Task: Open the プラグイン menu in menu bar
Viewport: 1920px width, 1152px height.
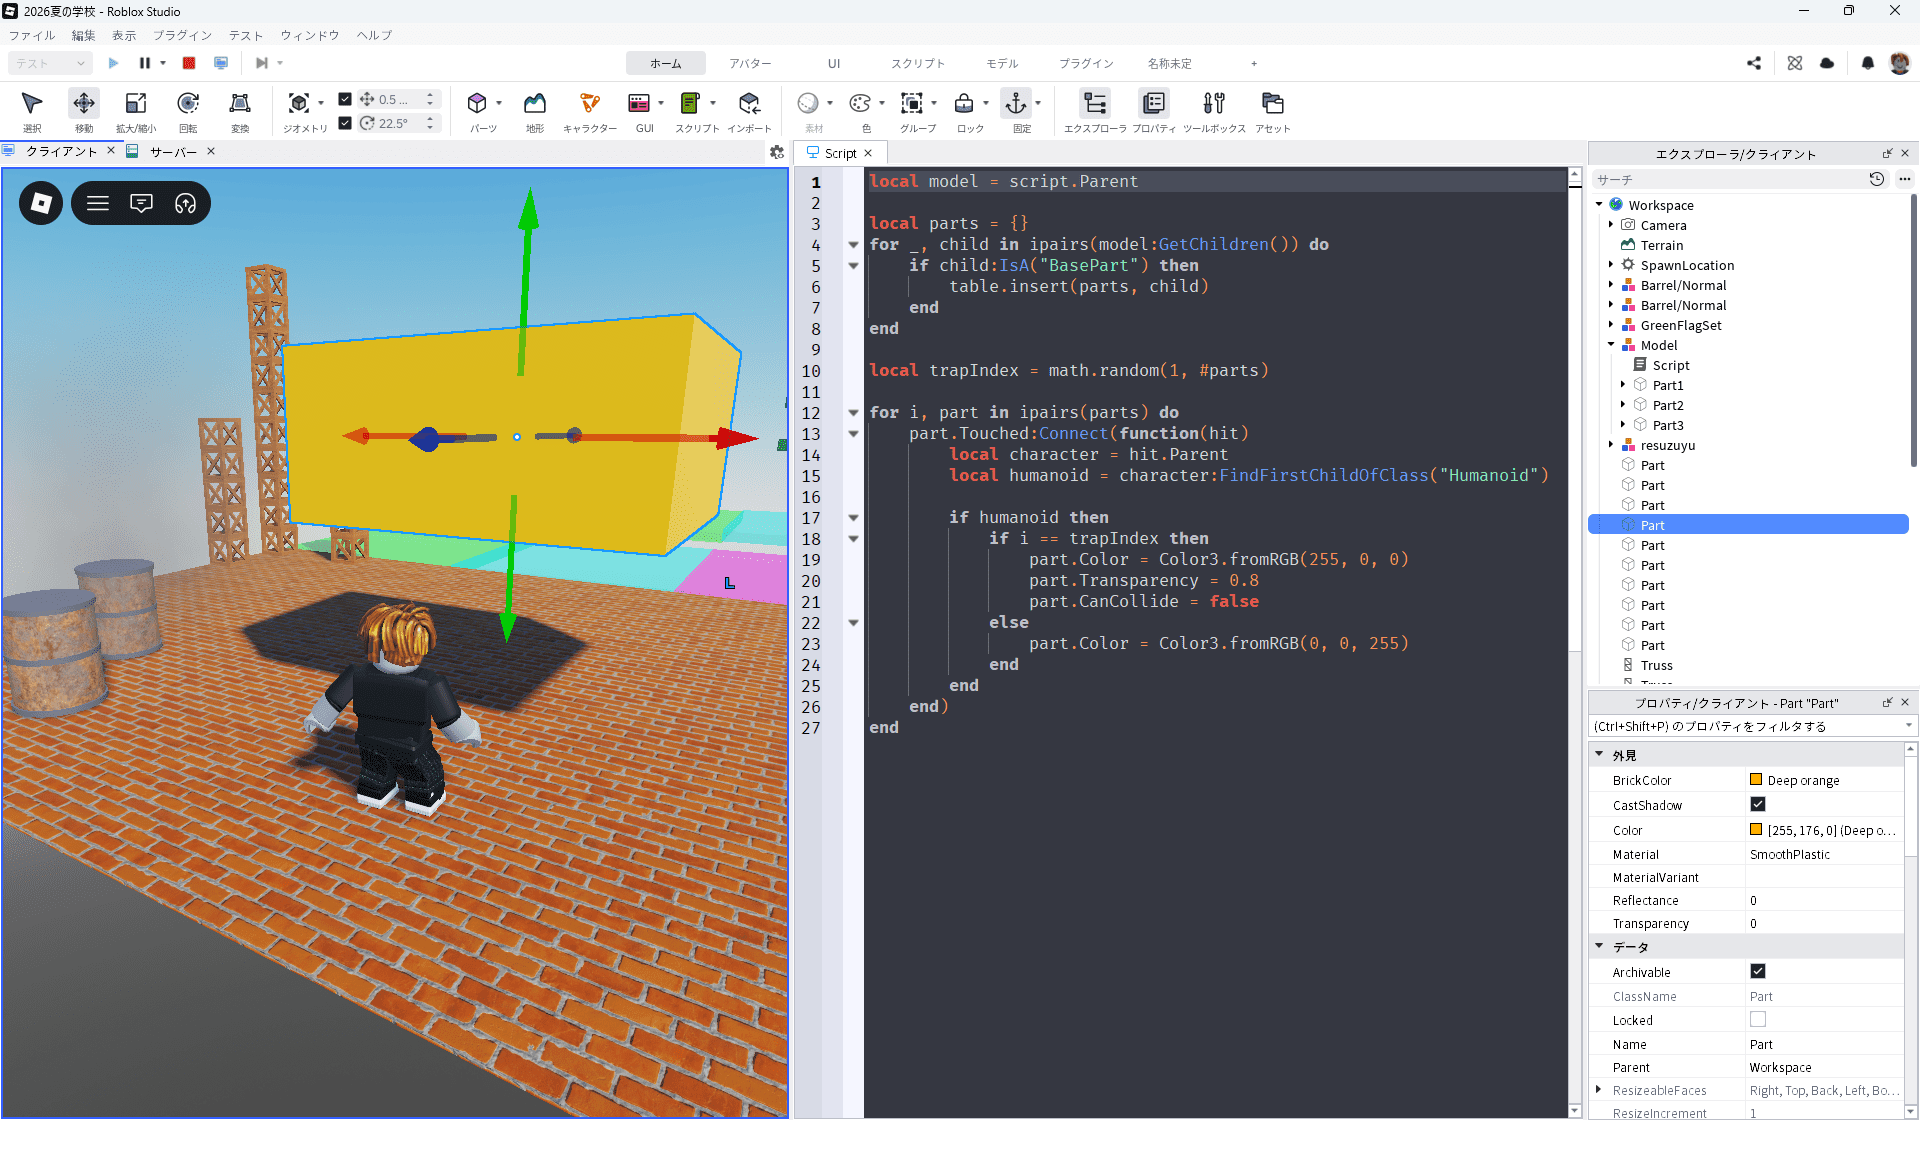Action: [x=182, y=35]
